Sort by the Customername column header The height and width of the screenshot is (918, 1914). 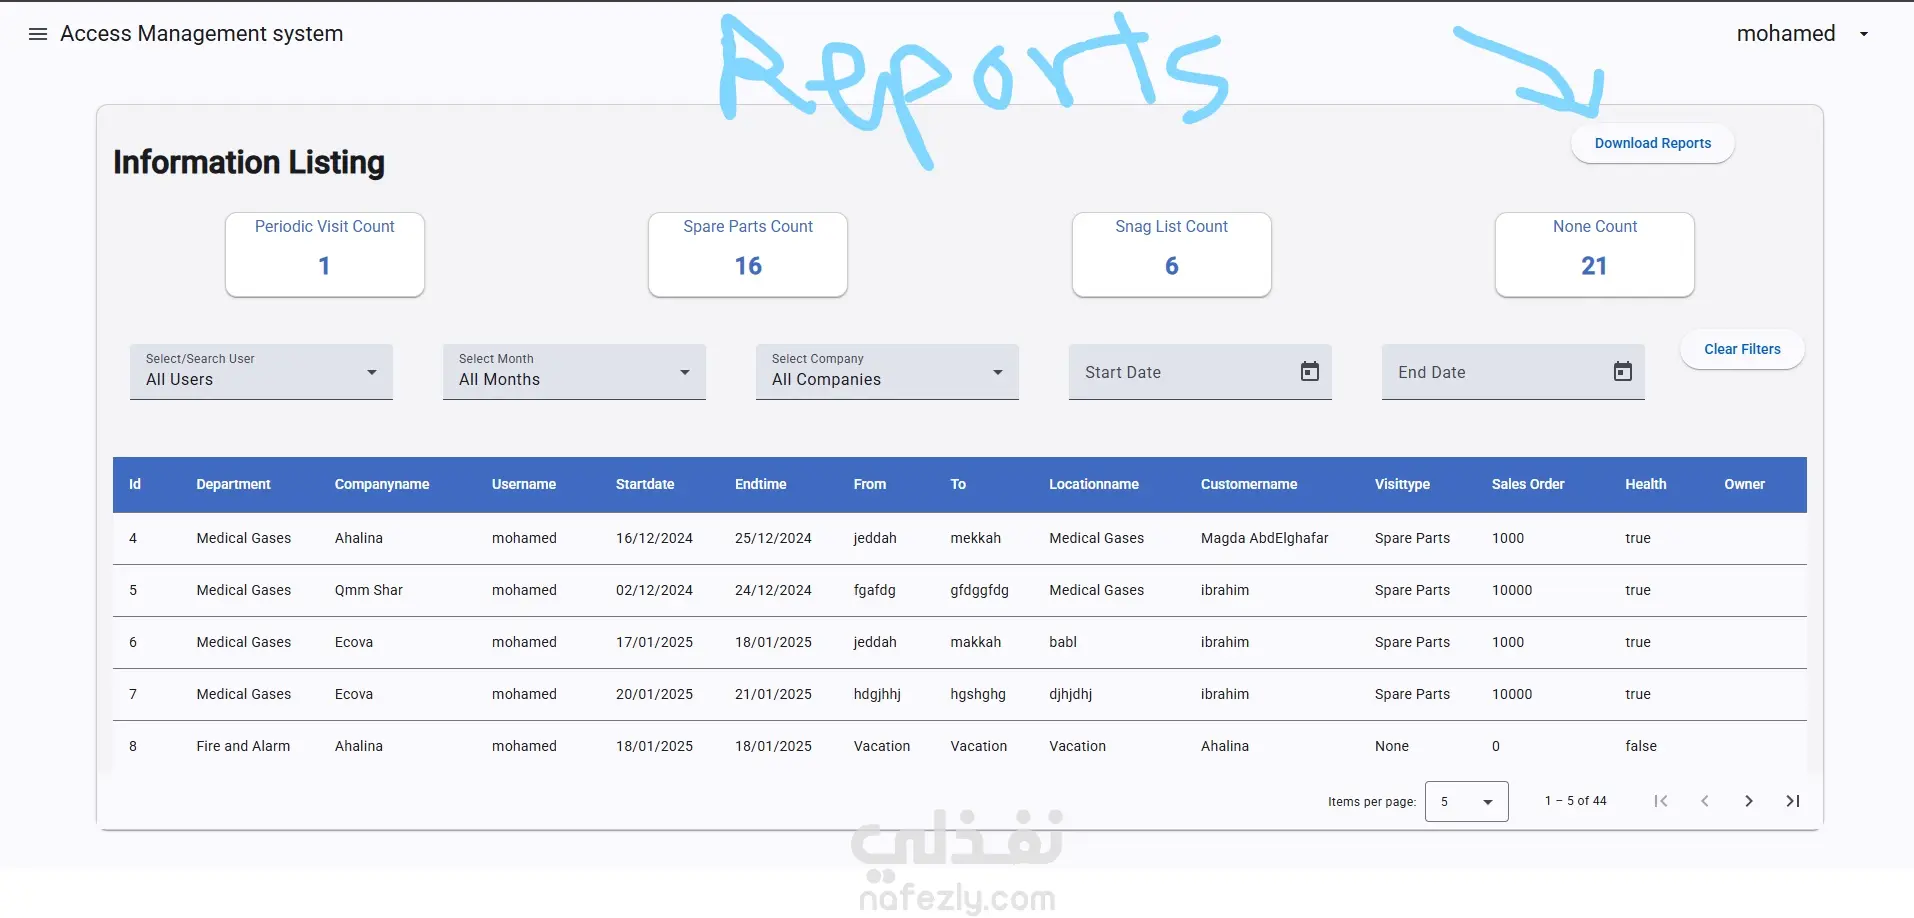1249,484
